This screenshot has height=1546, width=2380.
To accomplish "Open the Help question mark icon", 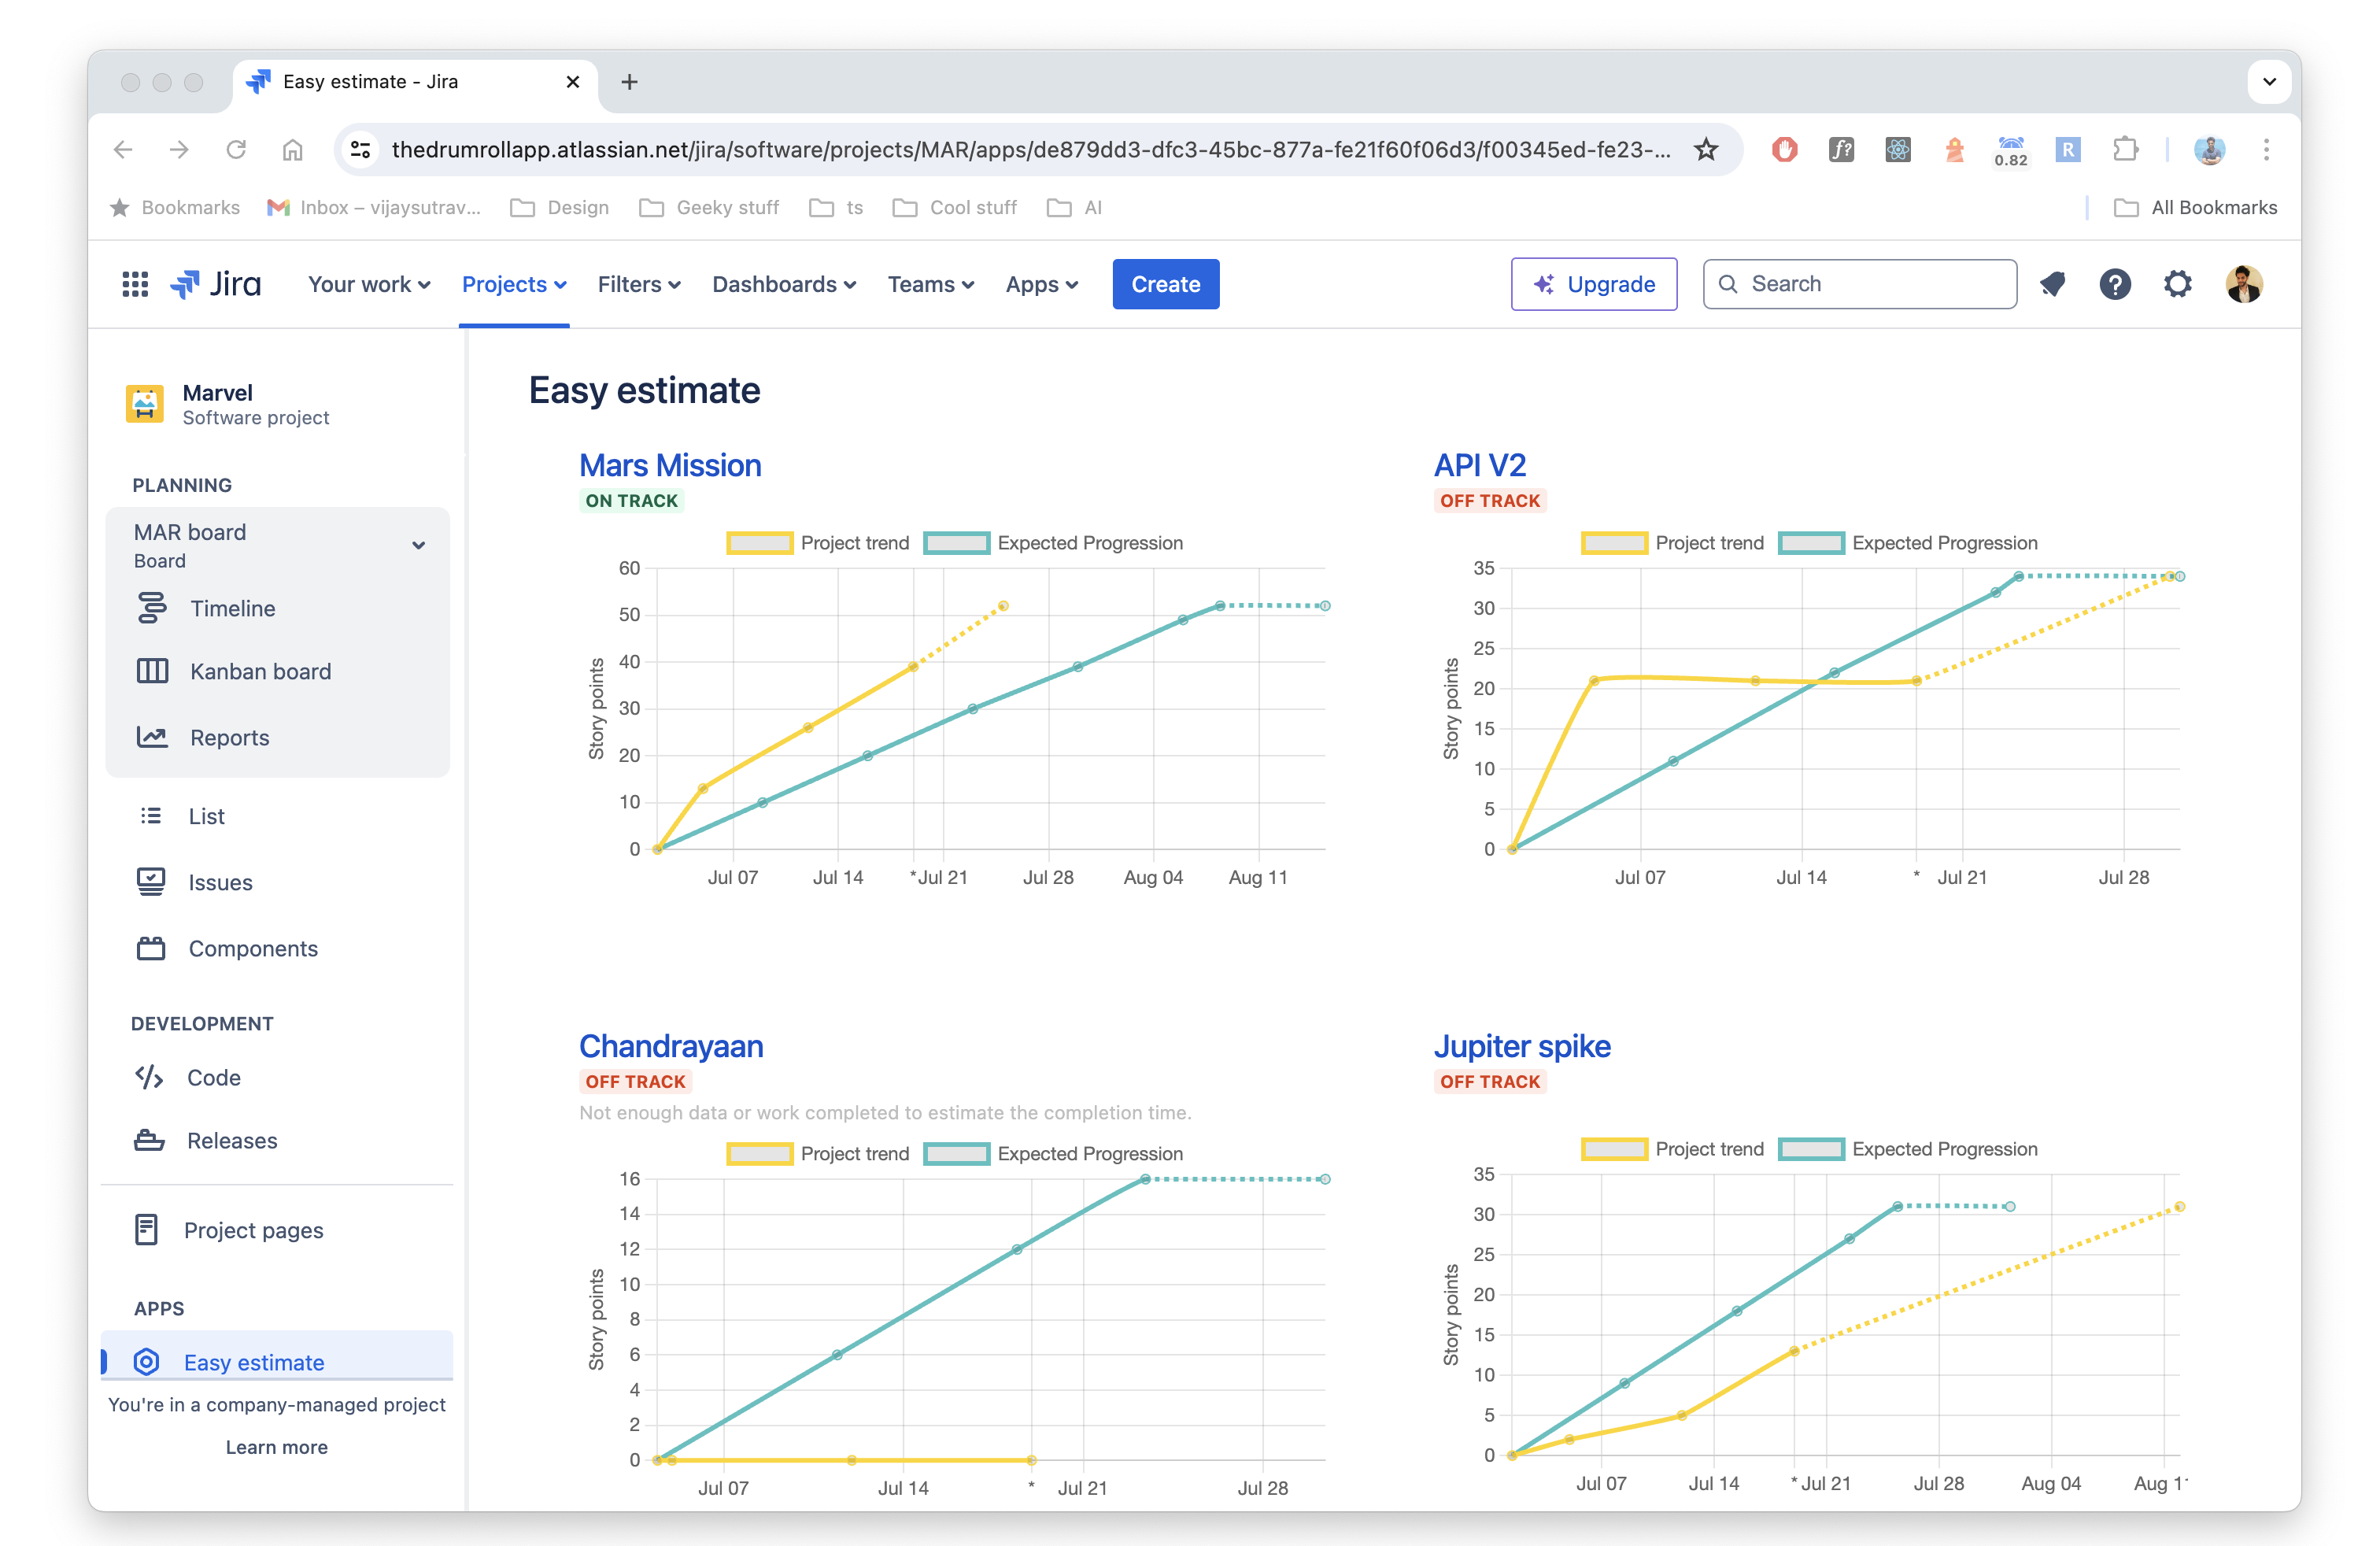I will coord(2115,284).
